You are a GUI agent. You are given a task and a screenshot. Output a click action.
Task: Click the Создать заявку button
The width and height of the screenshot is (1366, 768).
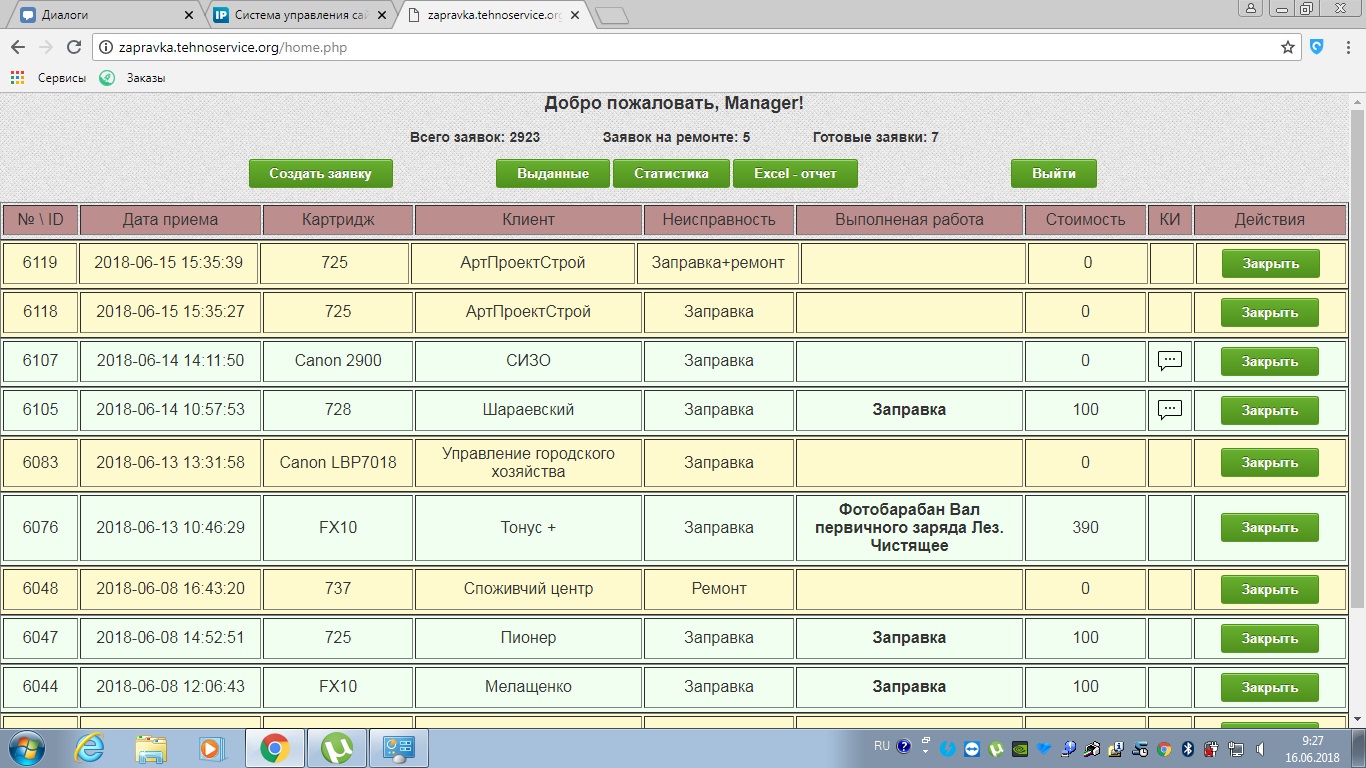point(320,174)
